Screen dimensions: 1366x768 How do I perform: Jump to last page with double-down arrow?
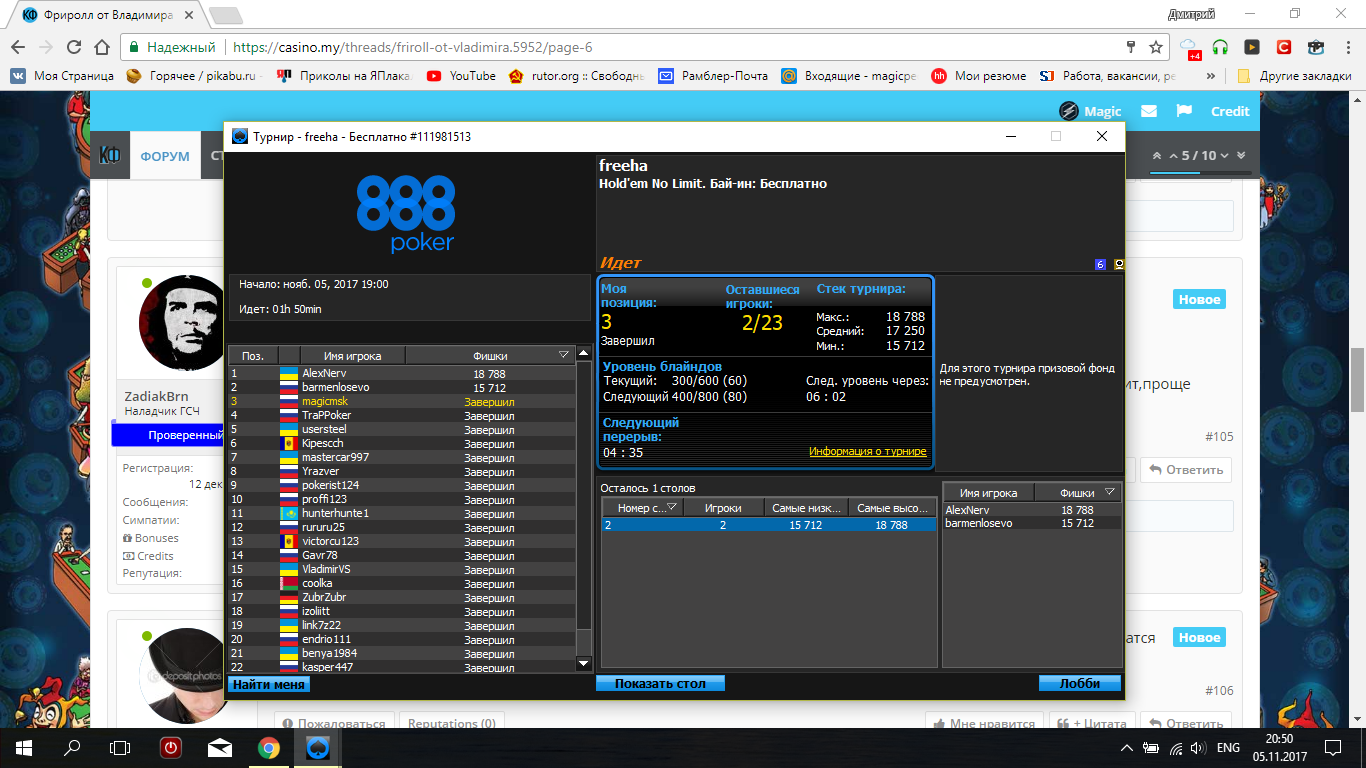[x=1241, y=156]
